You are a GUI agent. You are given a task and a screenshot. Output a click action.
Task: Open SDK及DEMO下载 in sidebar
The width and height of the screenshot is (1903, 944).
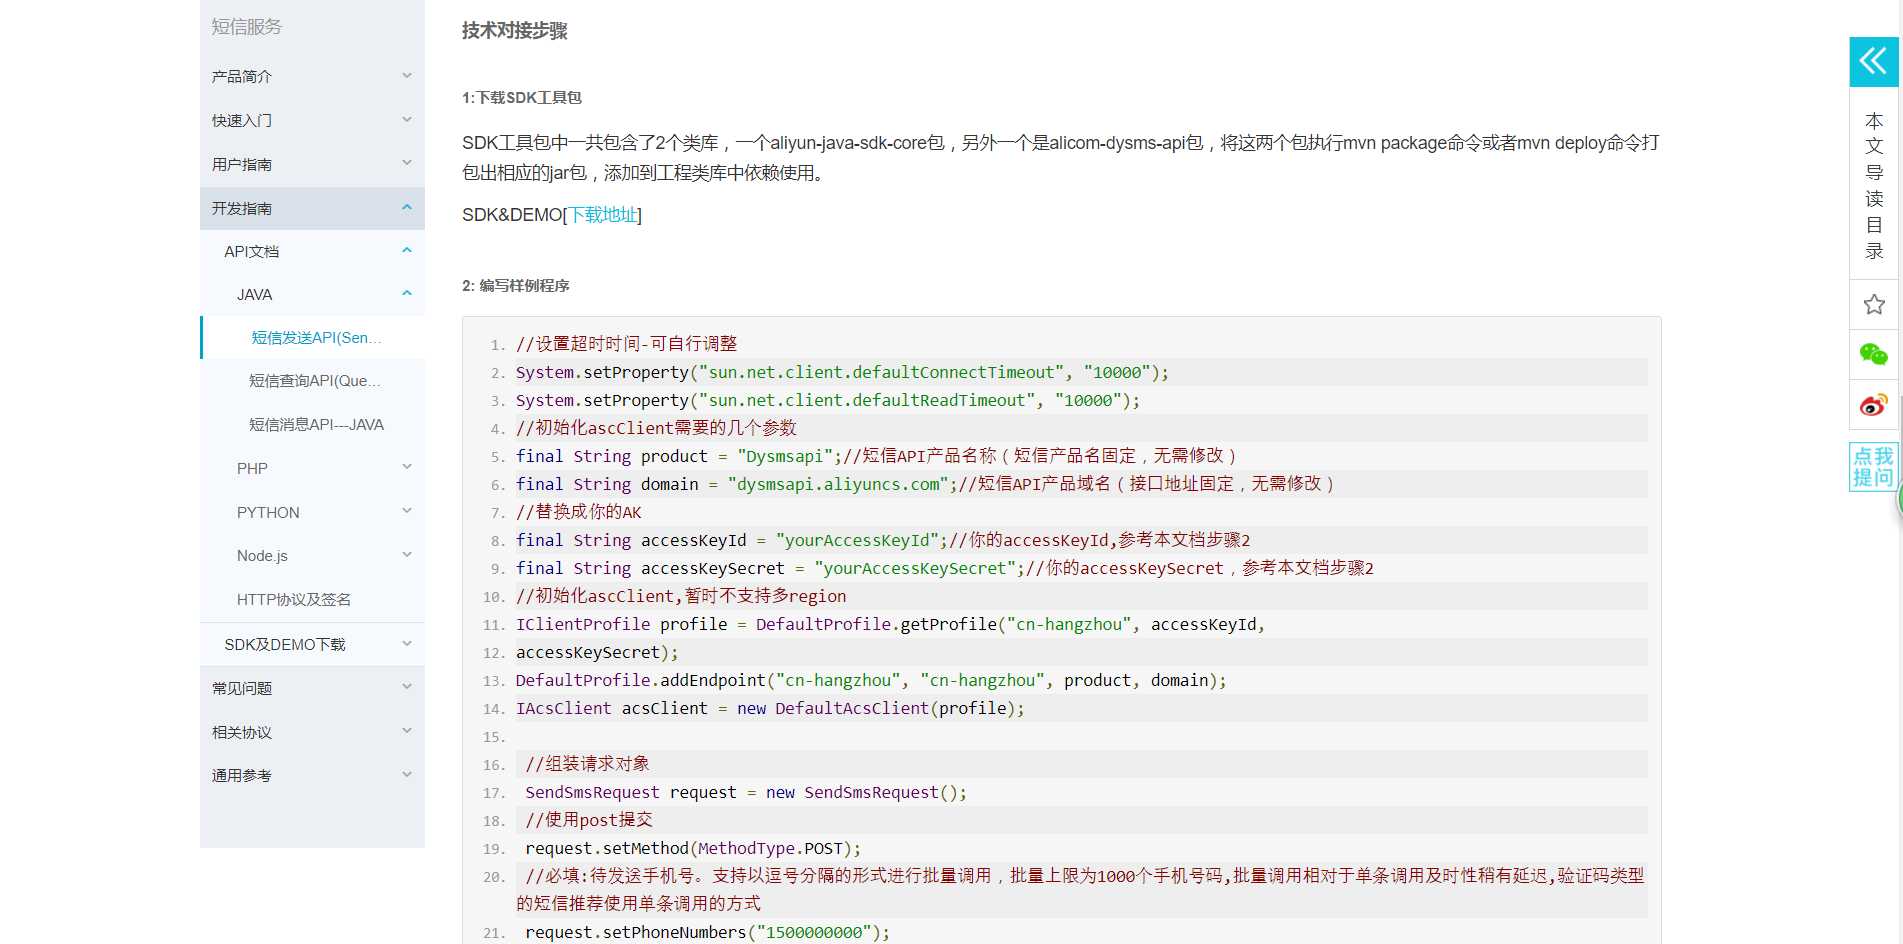tap(285, 644)
